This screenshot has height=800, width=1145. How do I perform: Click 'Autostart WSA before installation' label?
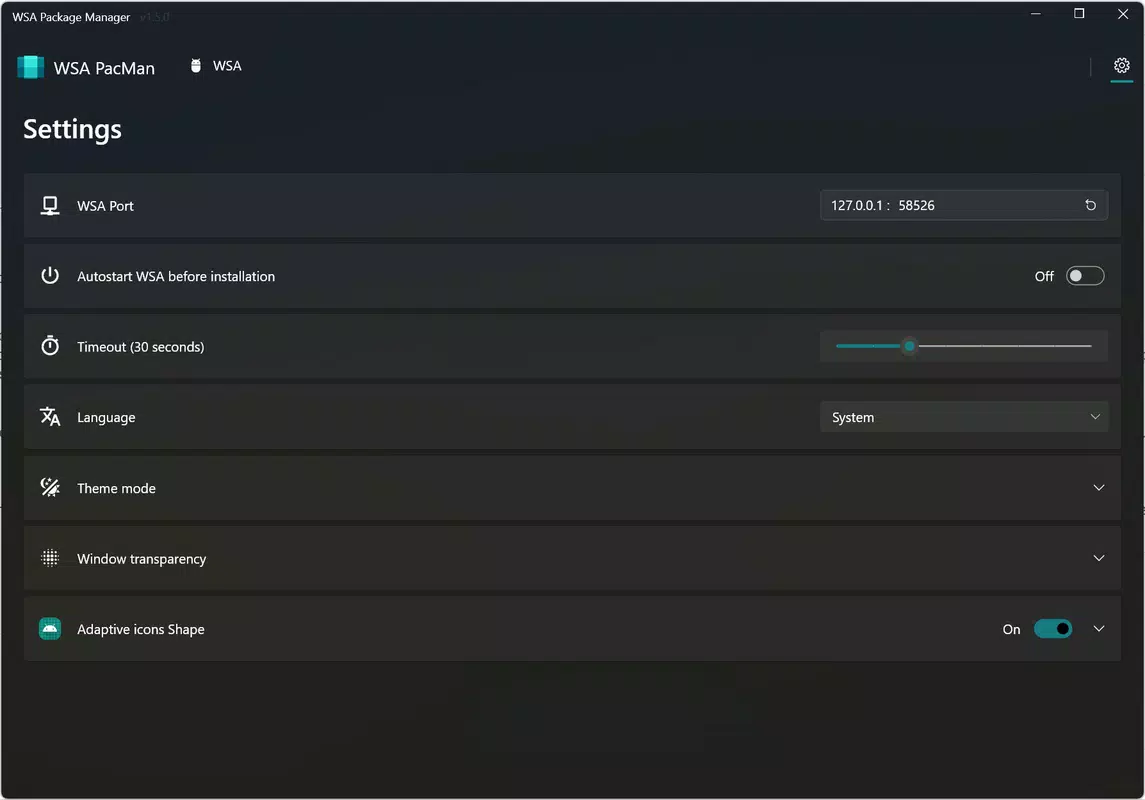click(x=176, y=277)
